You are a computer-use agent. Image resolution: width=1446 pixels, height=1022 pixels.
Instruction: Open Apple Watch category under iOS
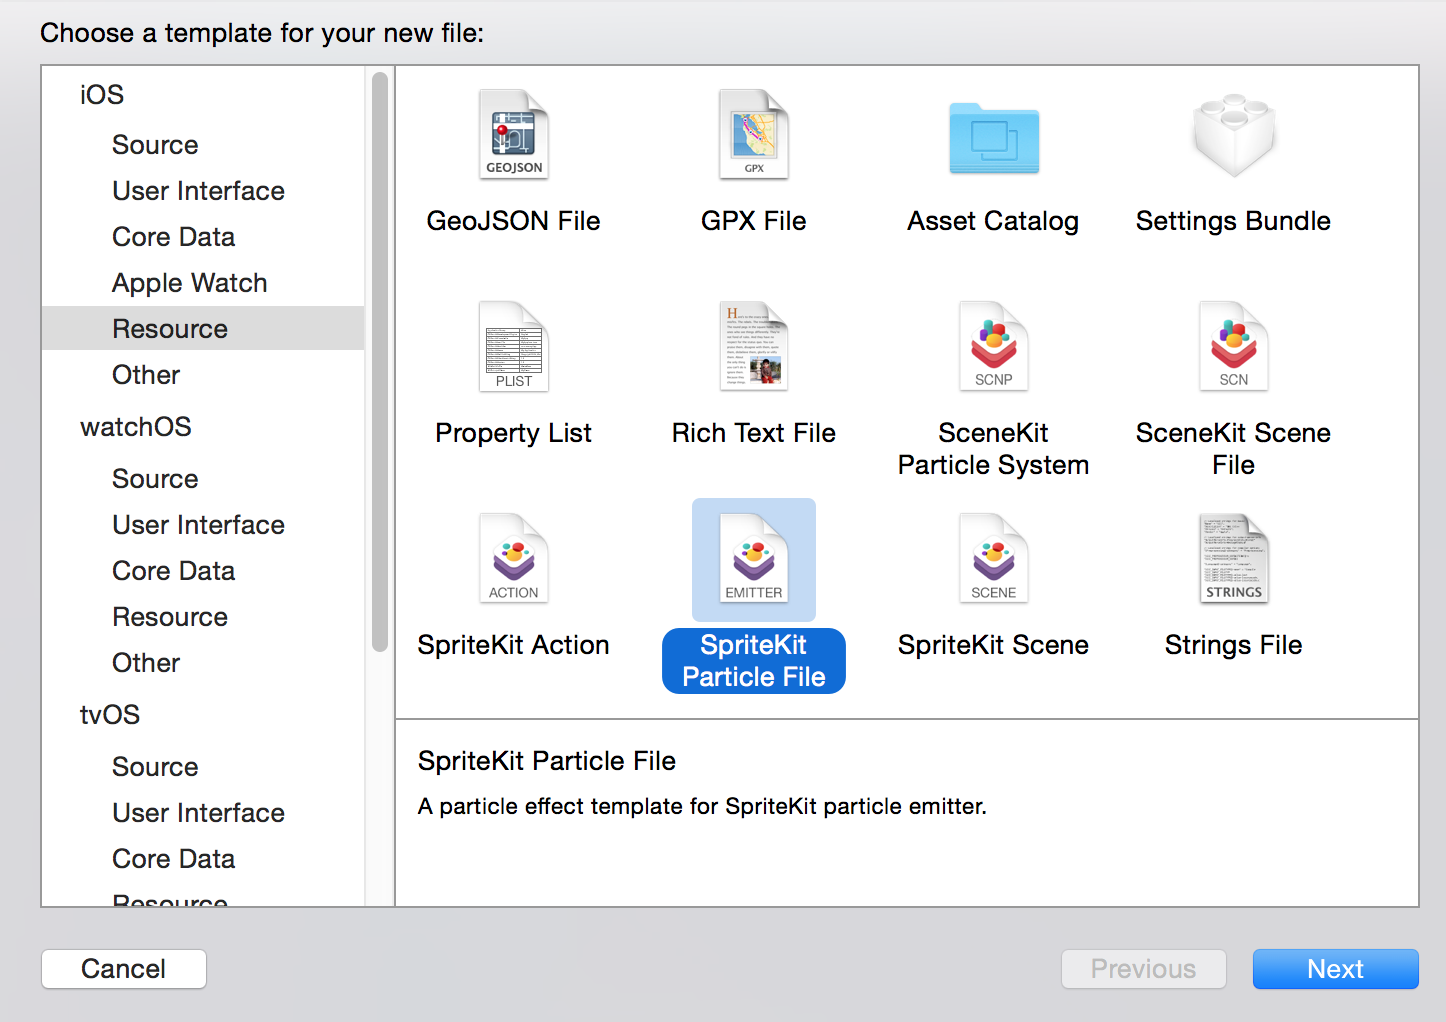[189, 283]
